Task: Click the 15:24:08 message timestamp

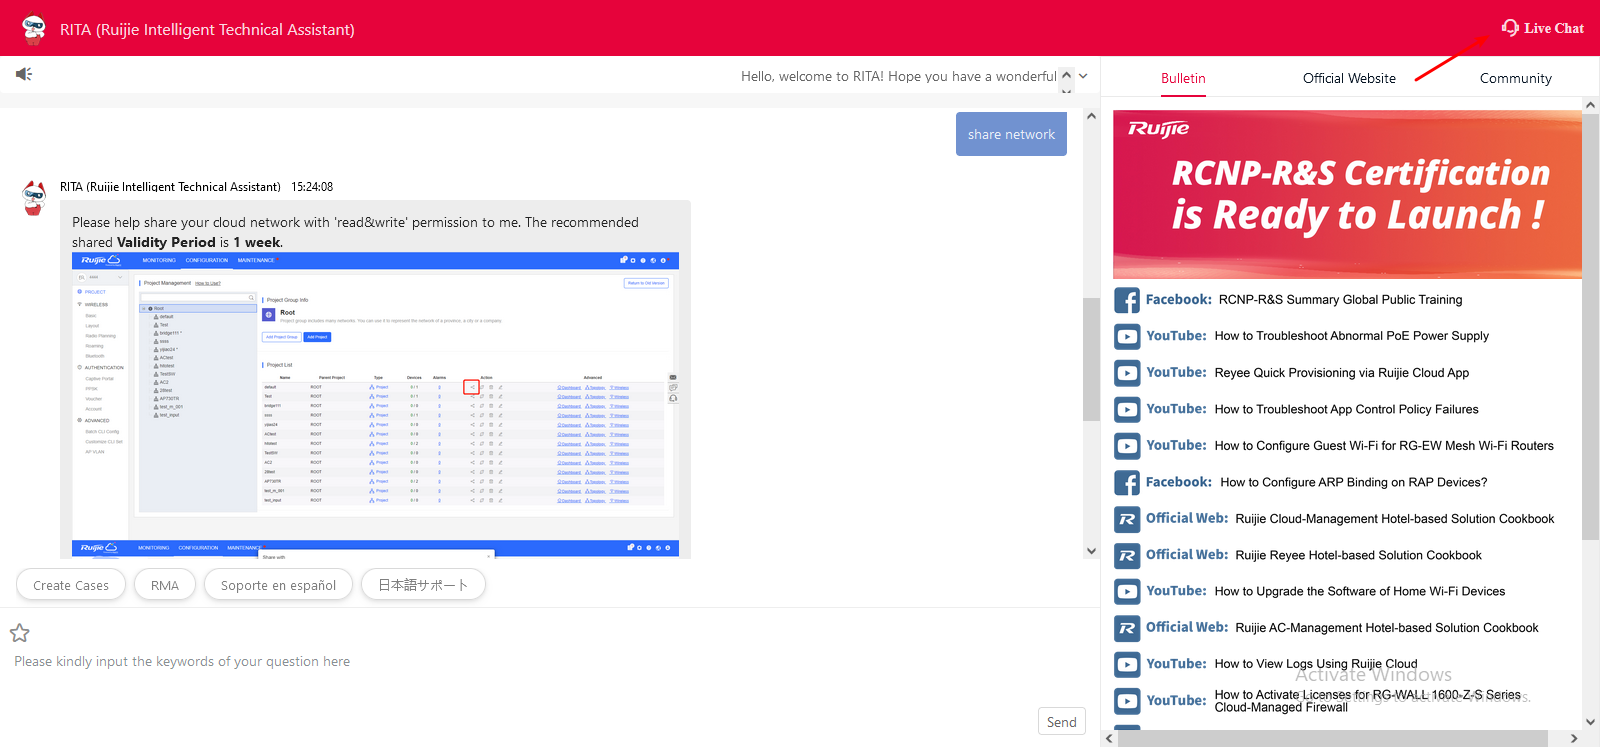Action: tap(312, 187)
